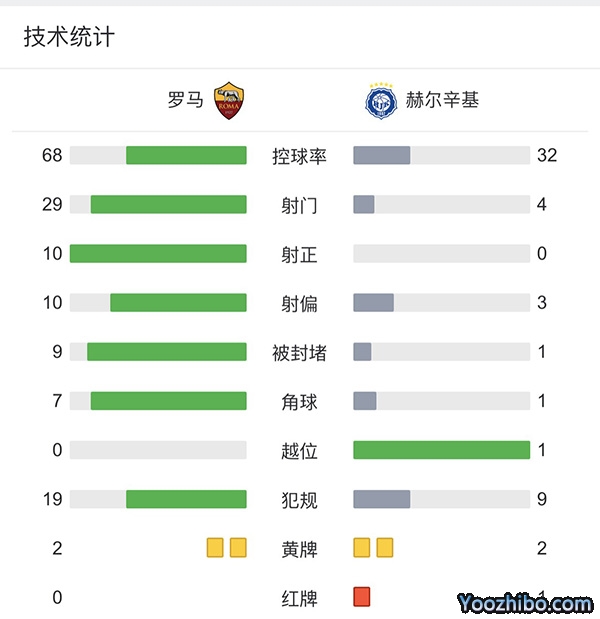Click the 角球 corner kicks label
The width and height of the screenshot is (600, 619).
(299, 402)
